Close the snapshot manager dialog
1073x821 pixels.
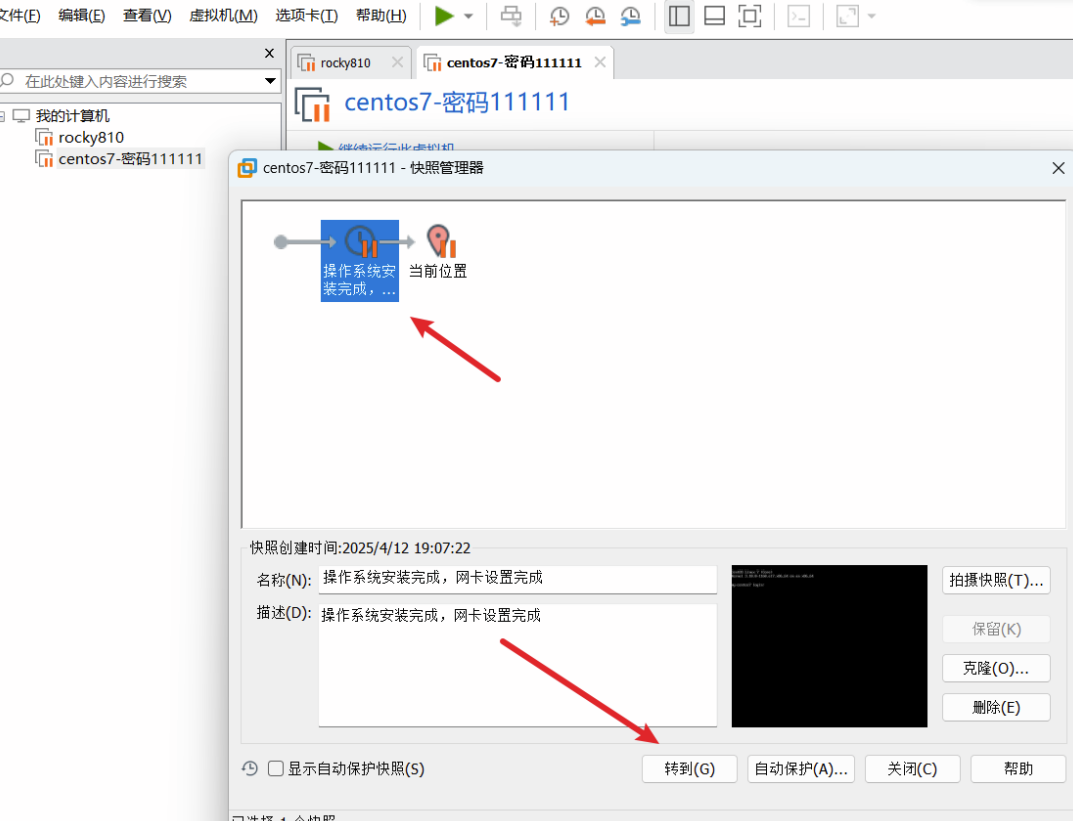[1058, 168]
